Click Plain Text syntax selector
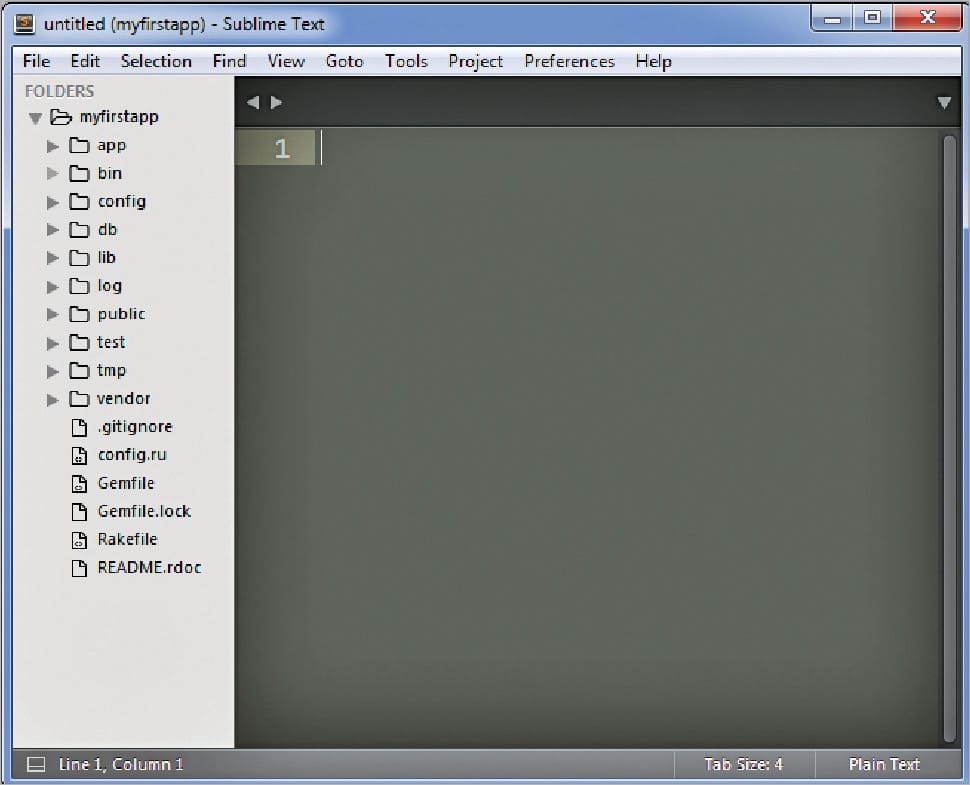Screen dimensions: 970x785 tap(884, 765)
